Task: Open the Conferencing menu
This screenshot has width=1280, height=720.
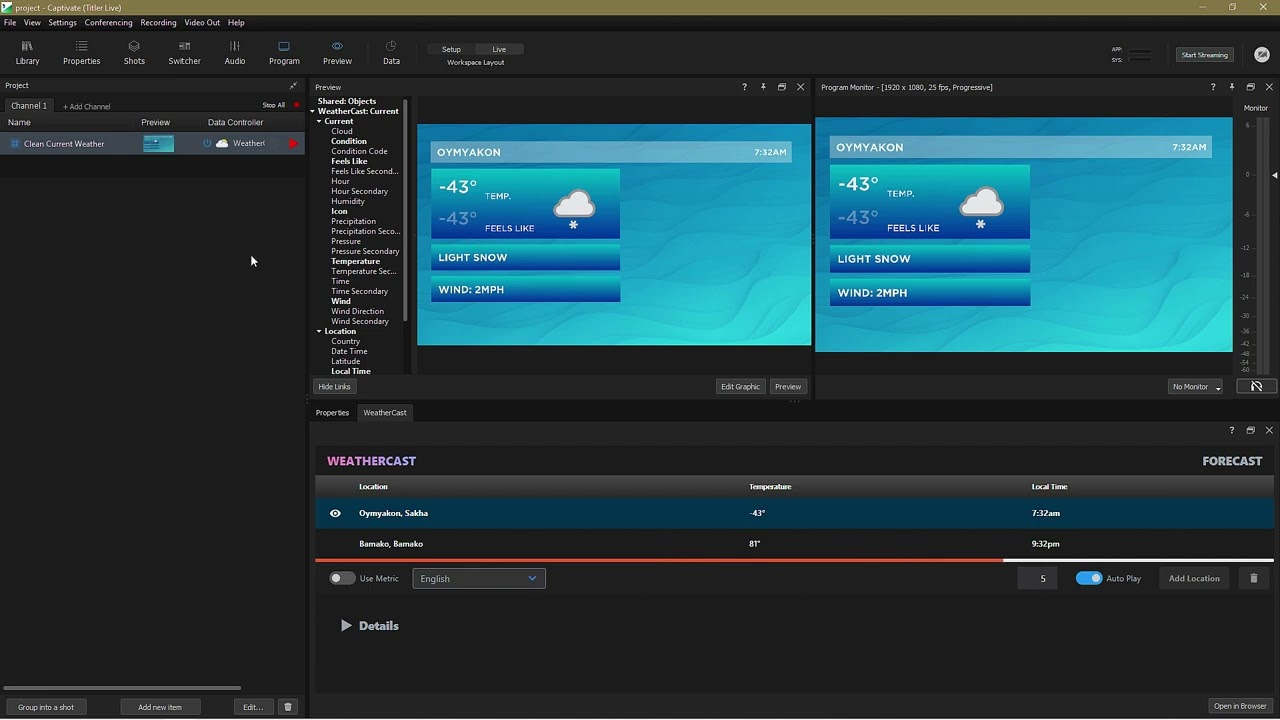Action: [x=108, y=22]
